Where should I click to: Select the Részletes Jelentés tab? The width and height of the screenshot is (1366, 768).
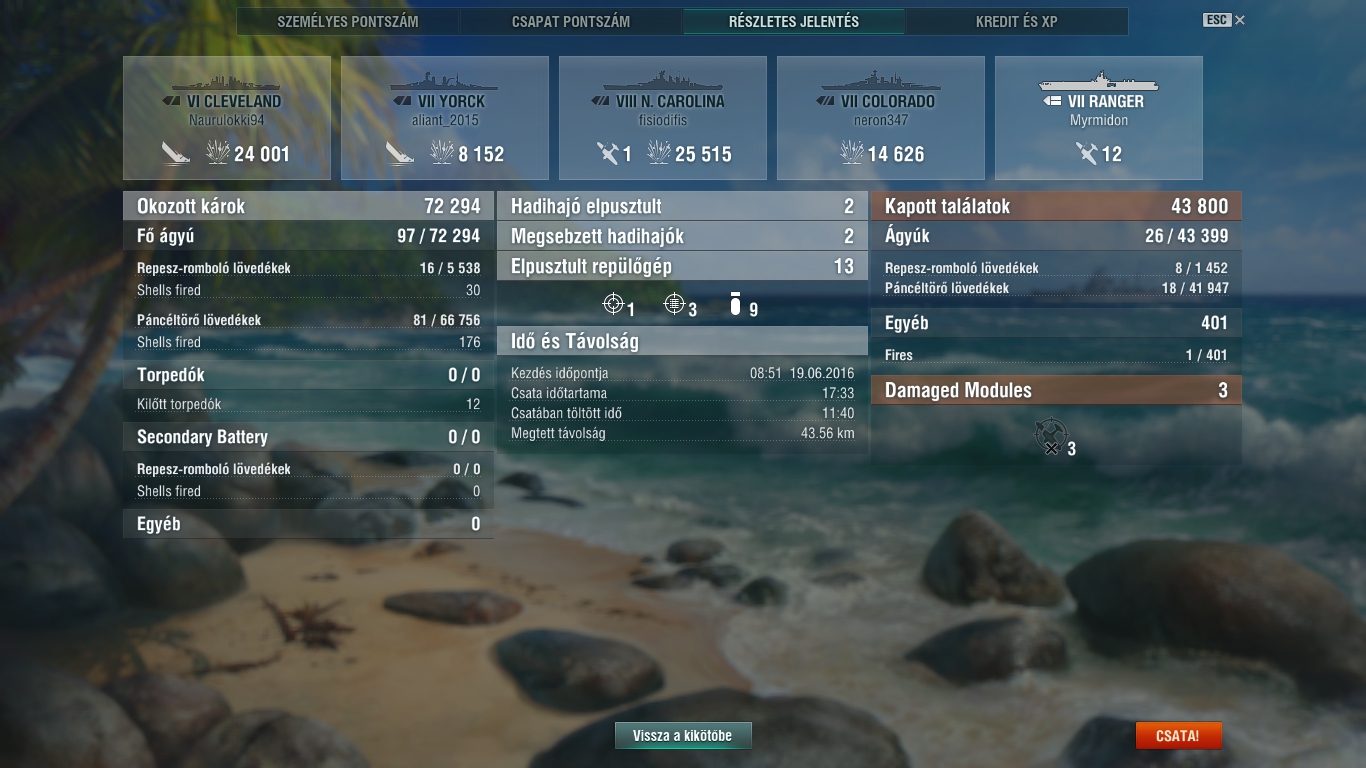coord(794,21)
